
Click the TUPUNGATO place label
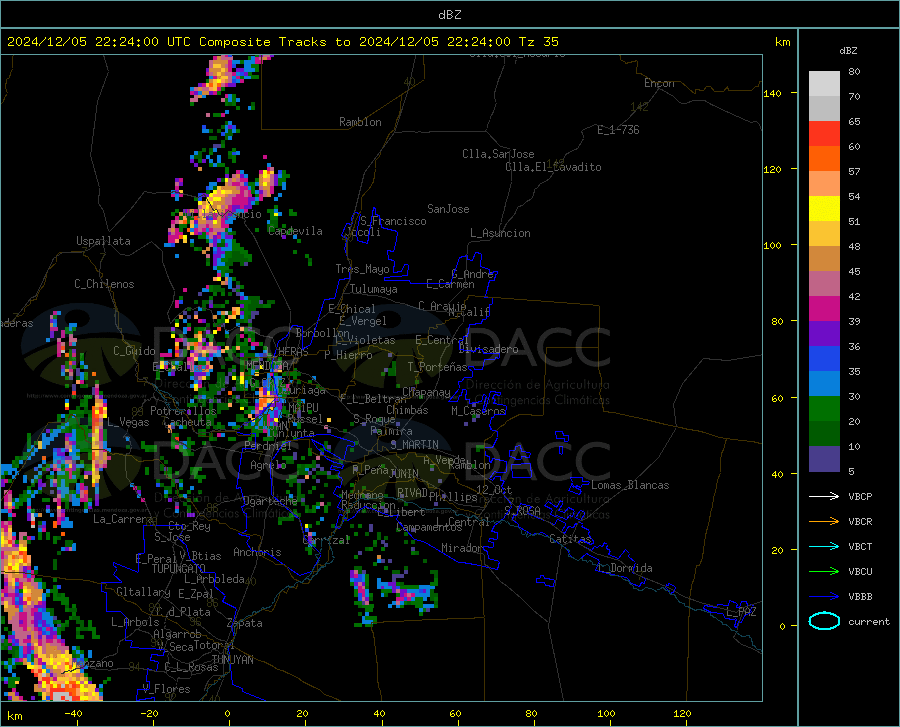pyautogui.click(x=179, y=569)
